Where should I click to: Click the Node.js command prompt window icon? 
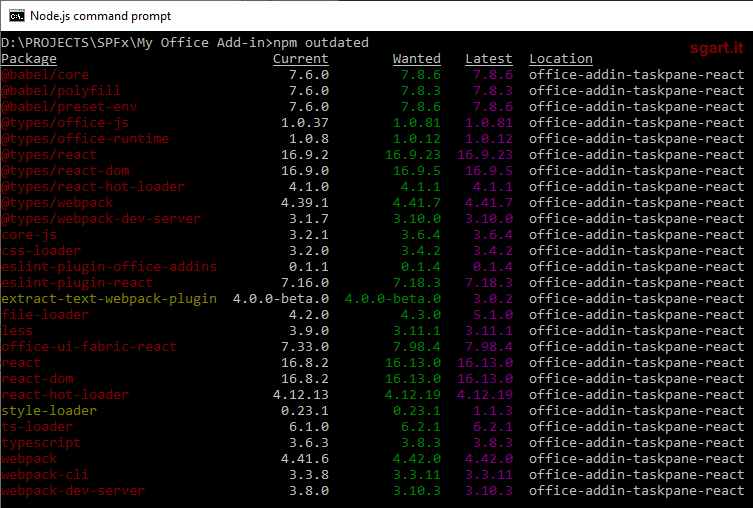click(17, 16)
